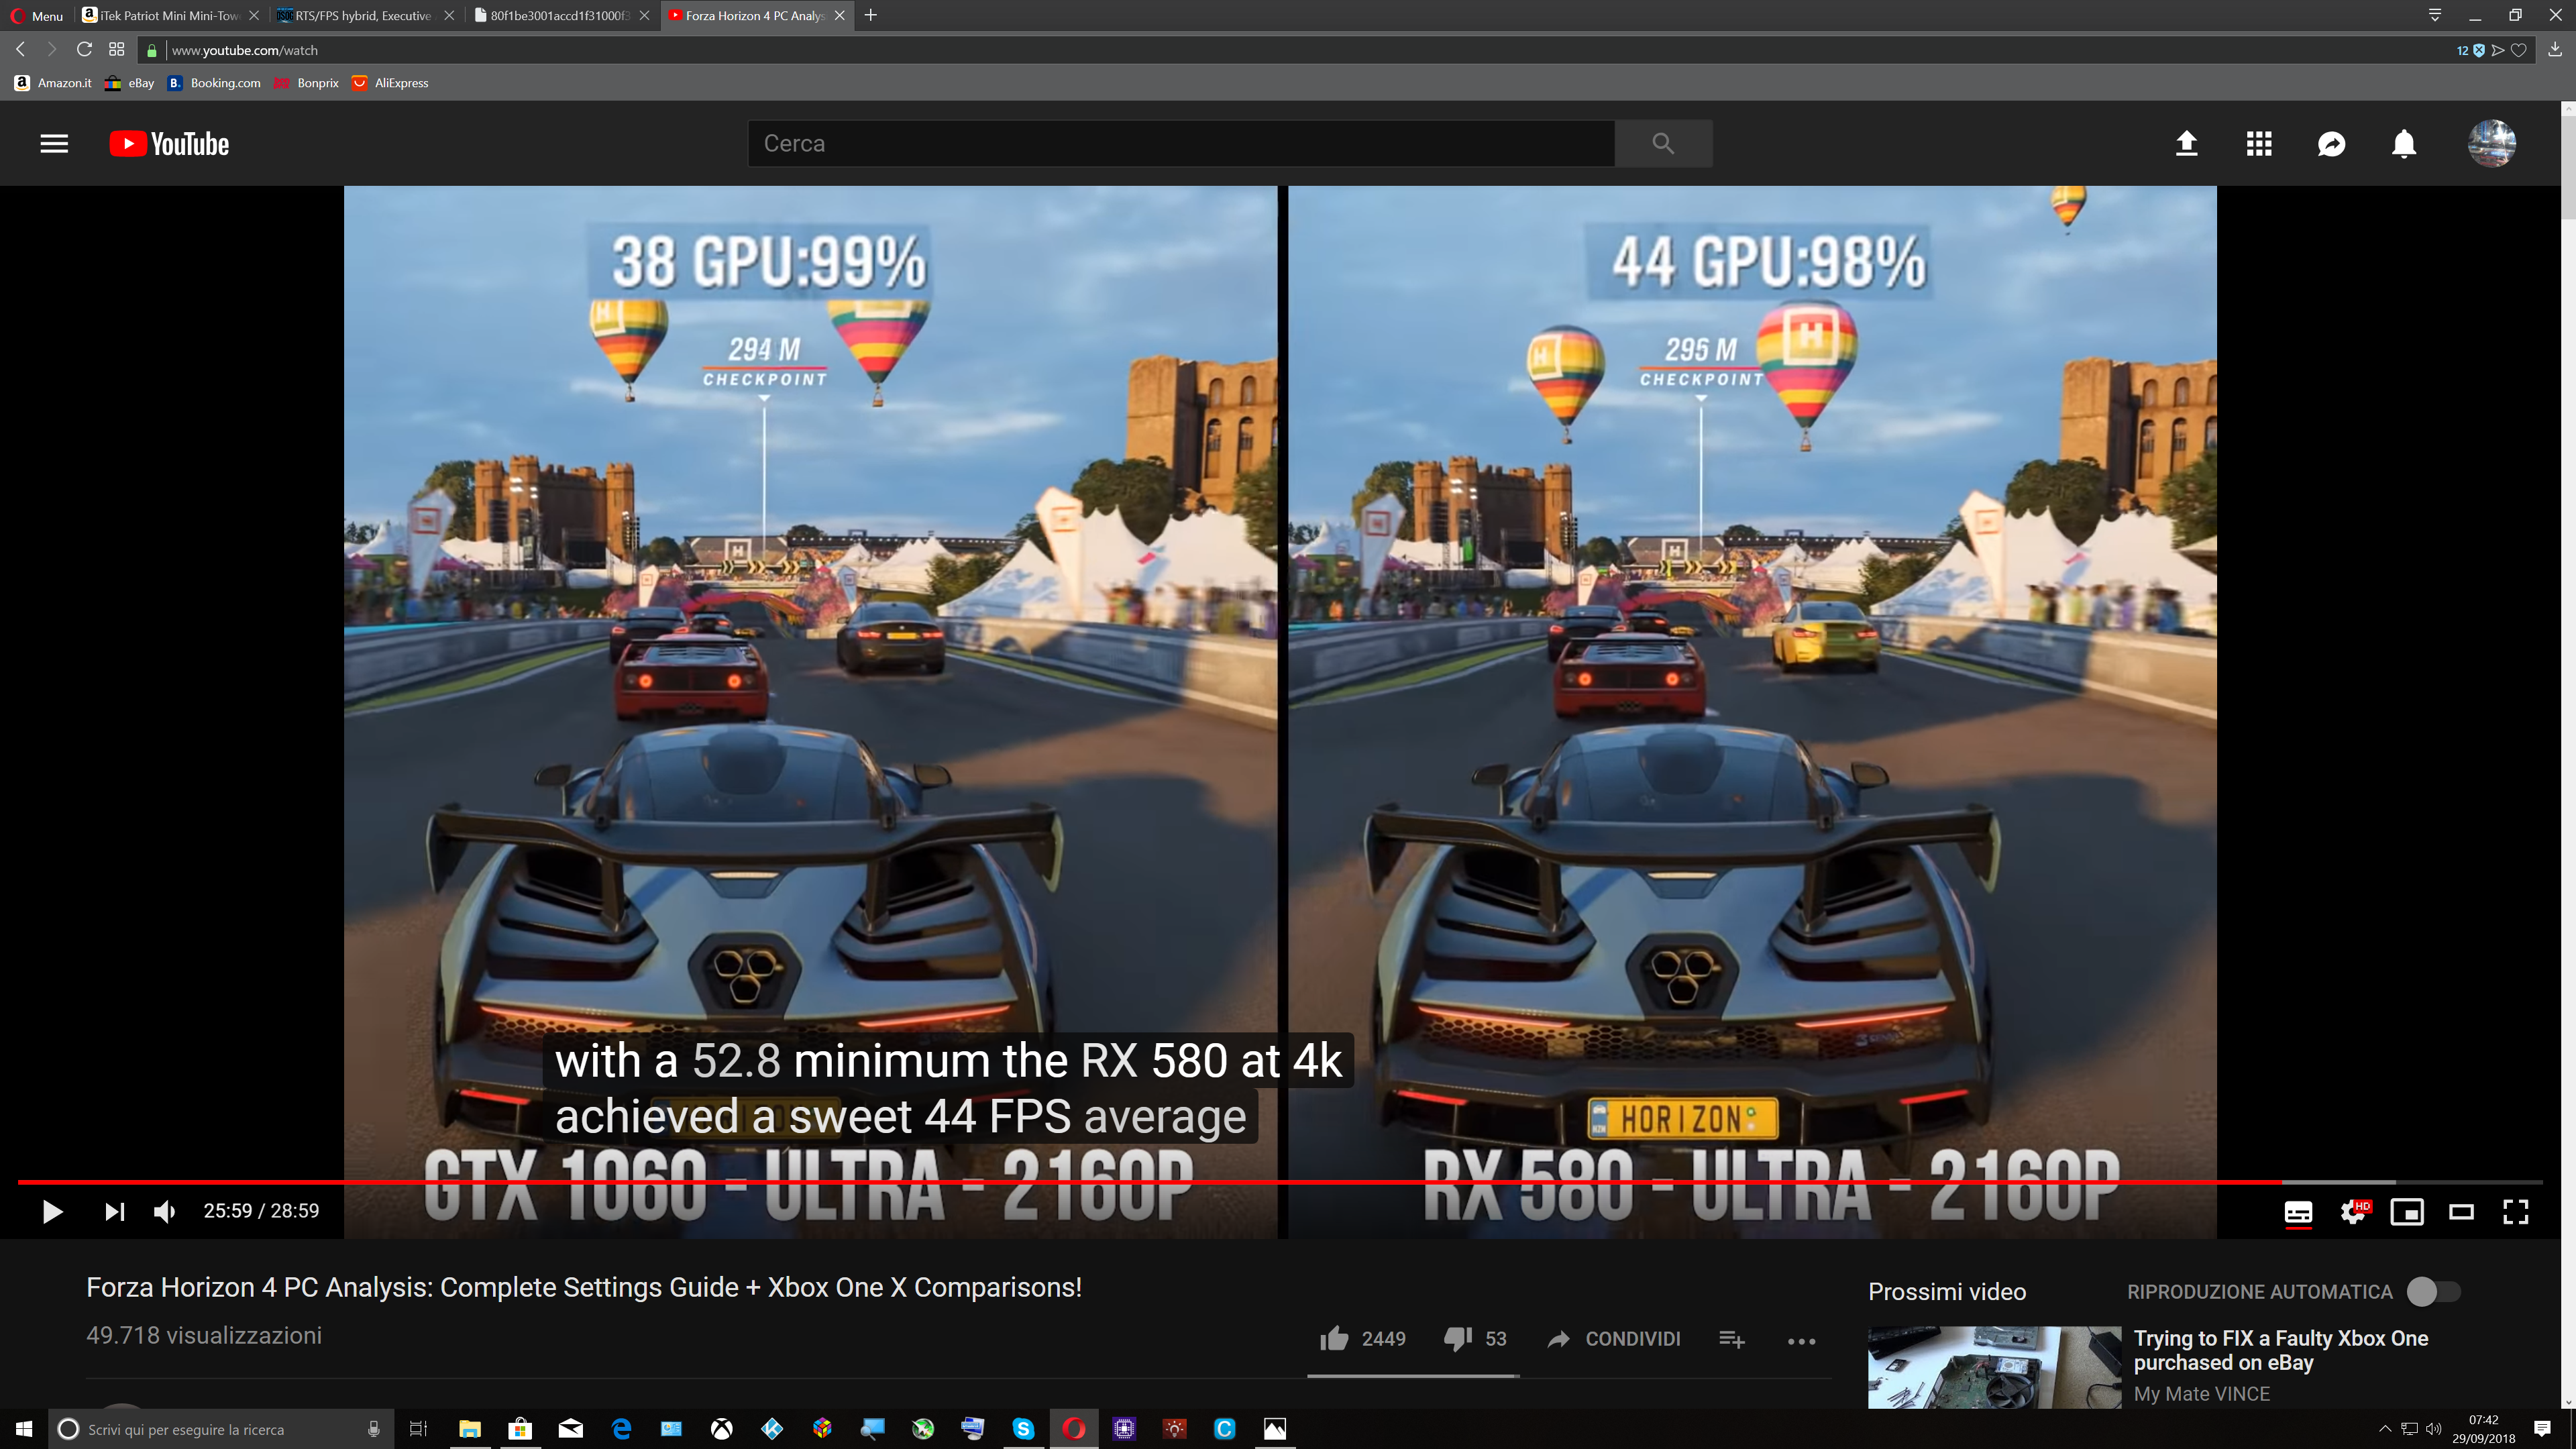
Task: Play the paused YouTube video
Action: (52, 1212)
